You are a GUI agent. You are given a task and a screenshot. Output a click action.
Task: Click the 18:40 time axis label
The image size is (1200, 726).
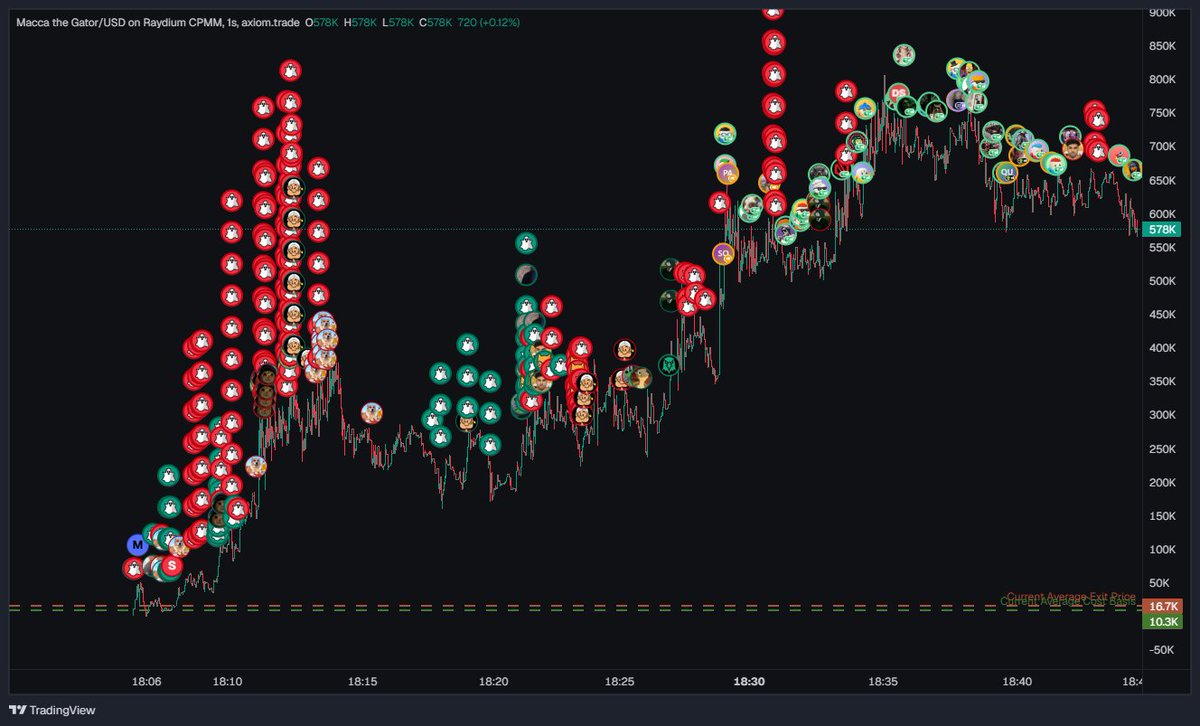tap(1017, 682)
